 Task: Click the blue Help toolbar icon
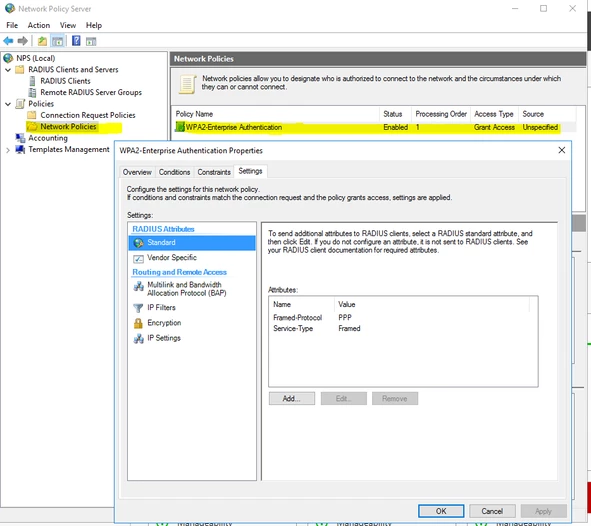point(76,41)
